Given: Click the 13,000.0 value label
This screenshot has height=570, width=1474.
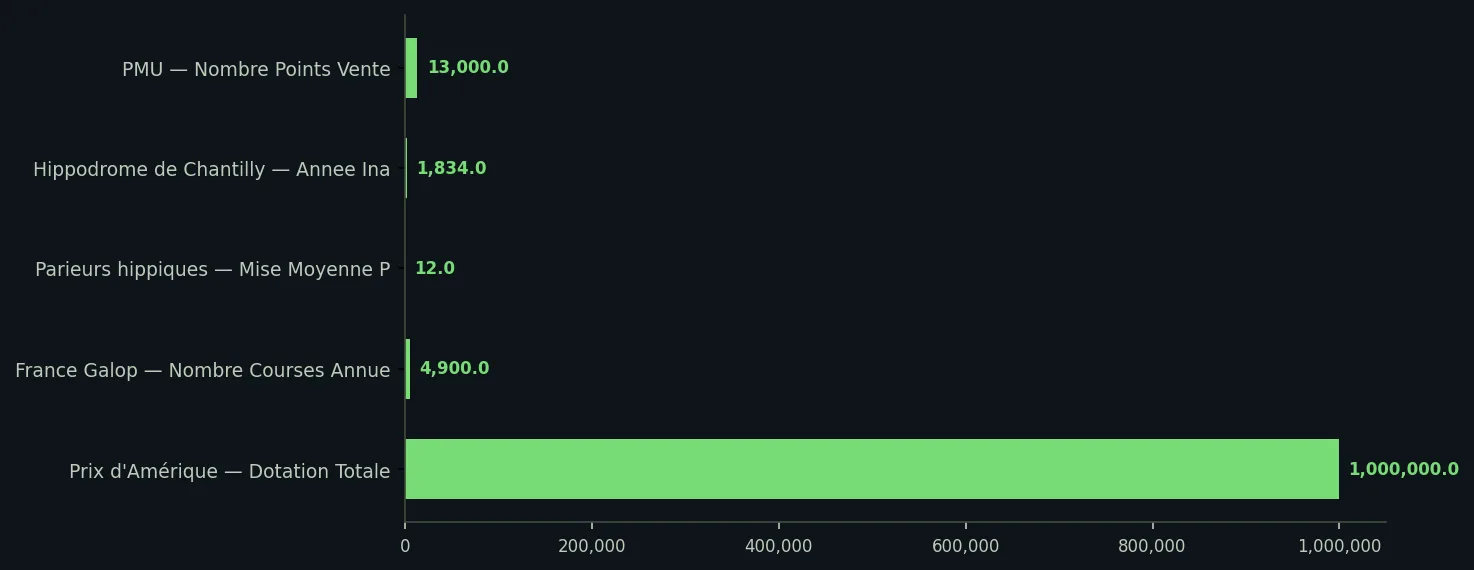Looking at the screenshot, I should 468,68.
